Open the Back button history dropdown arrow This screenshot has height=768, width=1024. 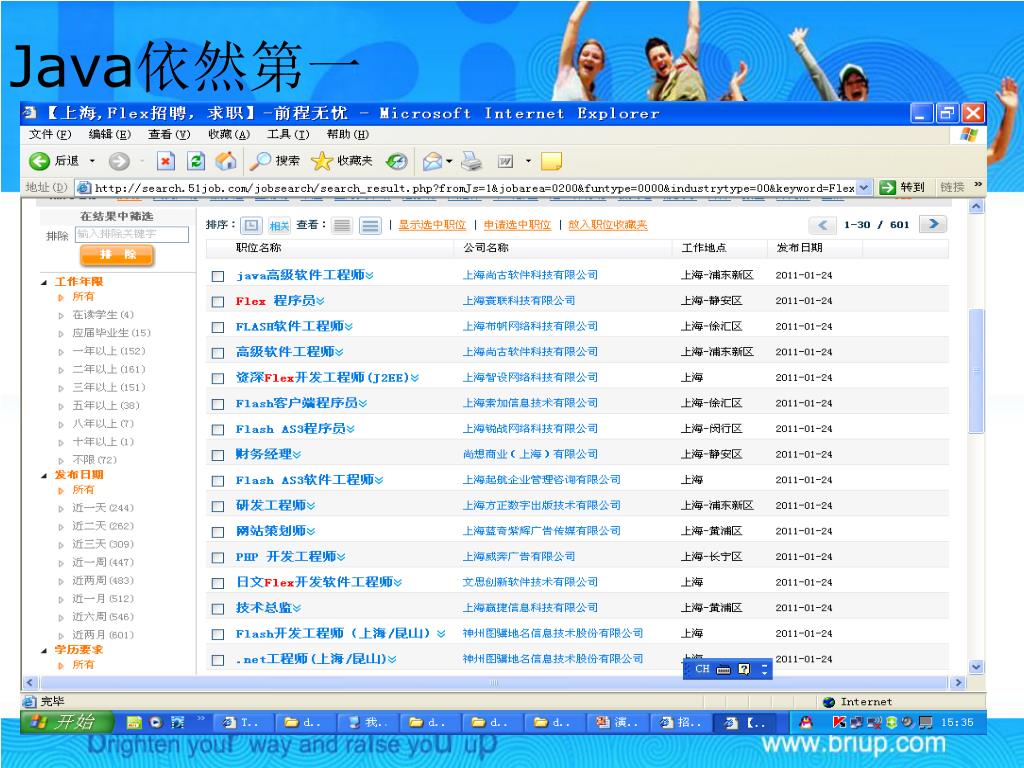92,161
